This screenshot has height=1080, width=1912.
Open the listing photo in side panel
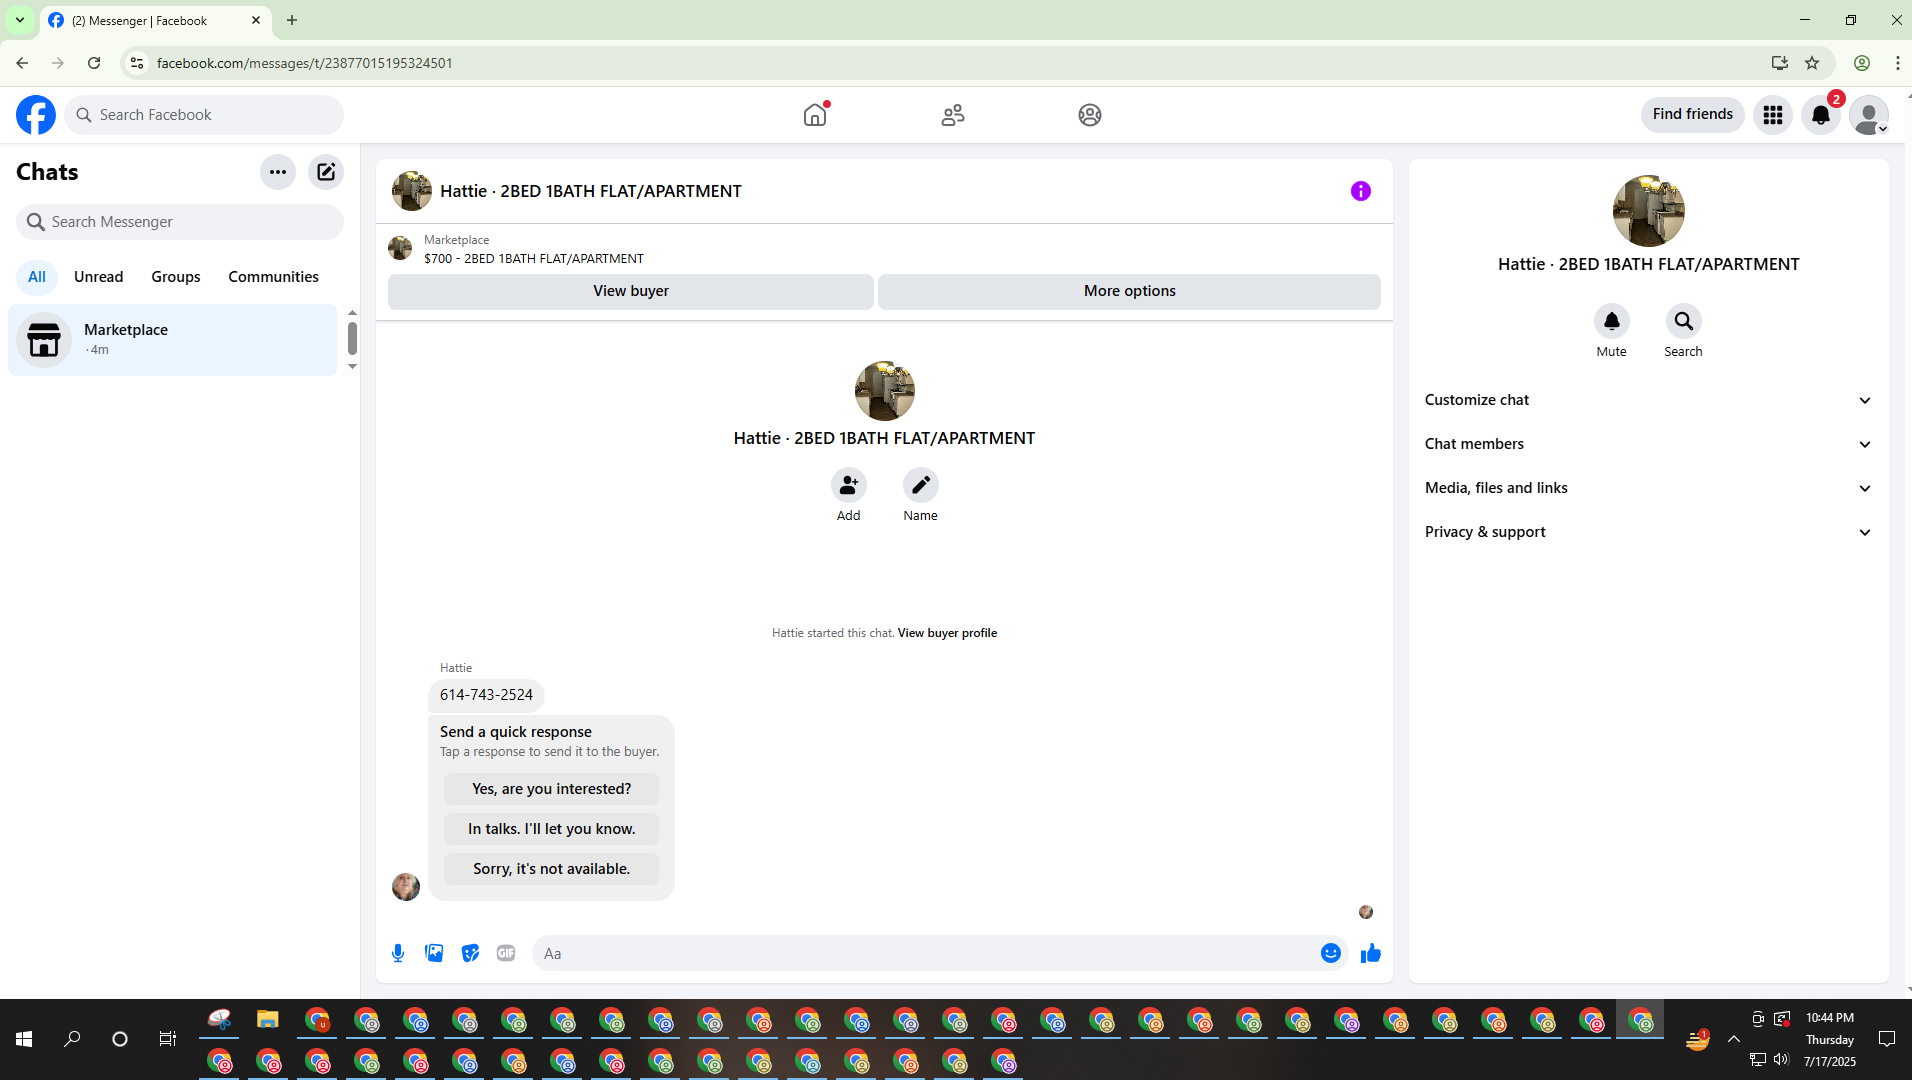[x=1649, y=211]
